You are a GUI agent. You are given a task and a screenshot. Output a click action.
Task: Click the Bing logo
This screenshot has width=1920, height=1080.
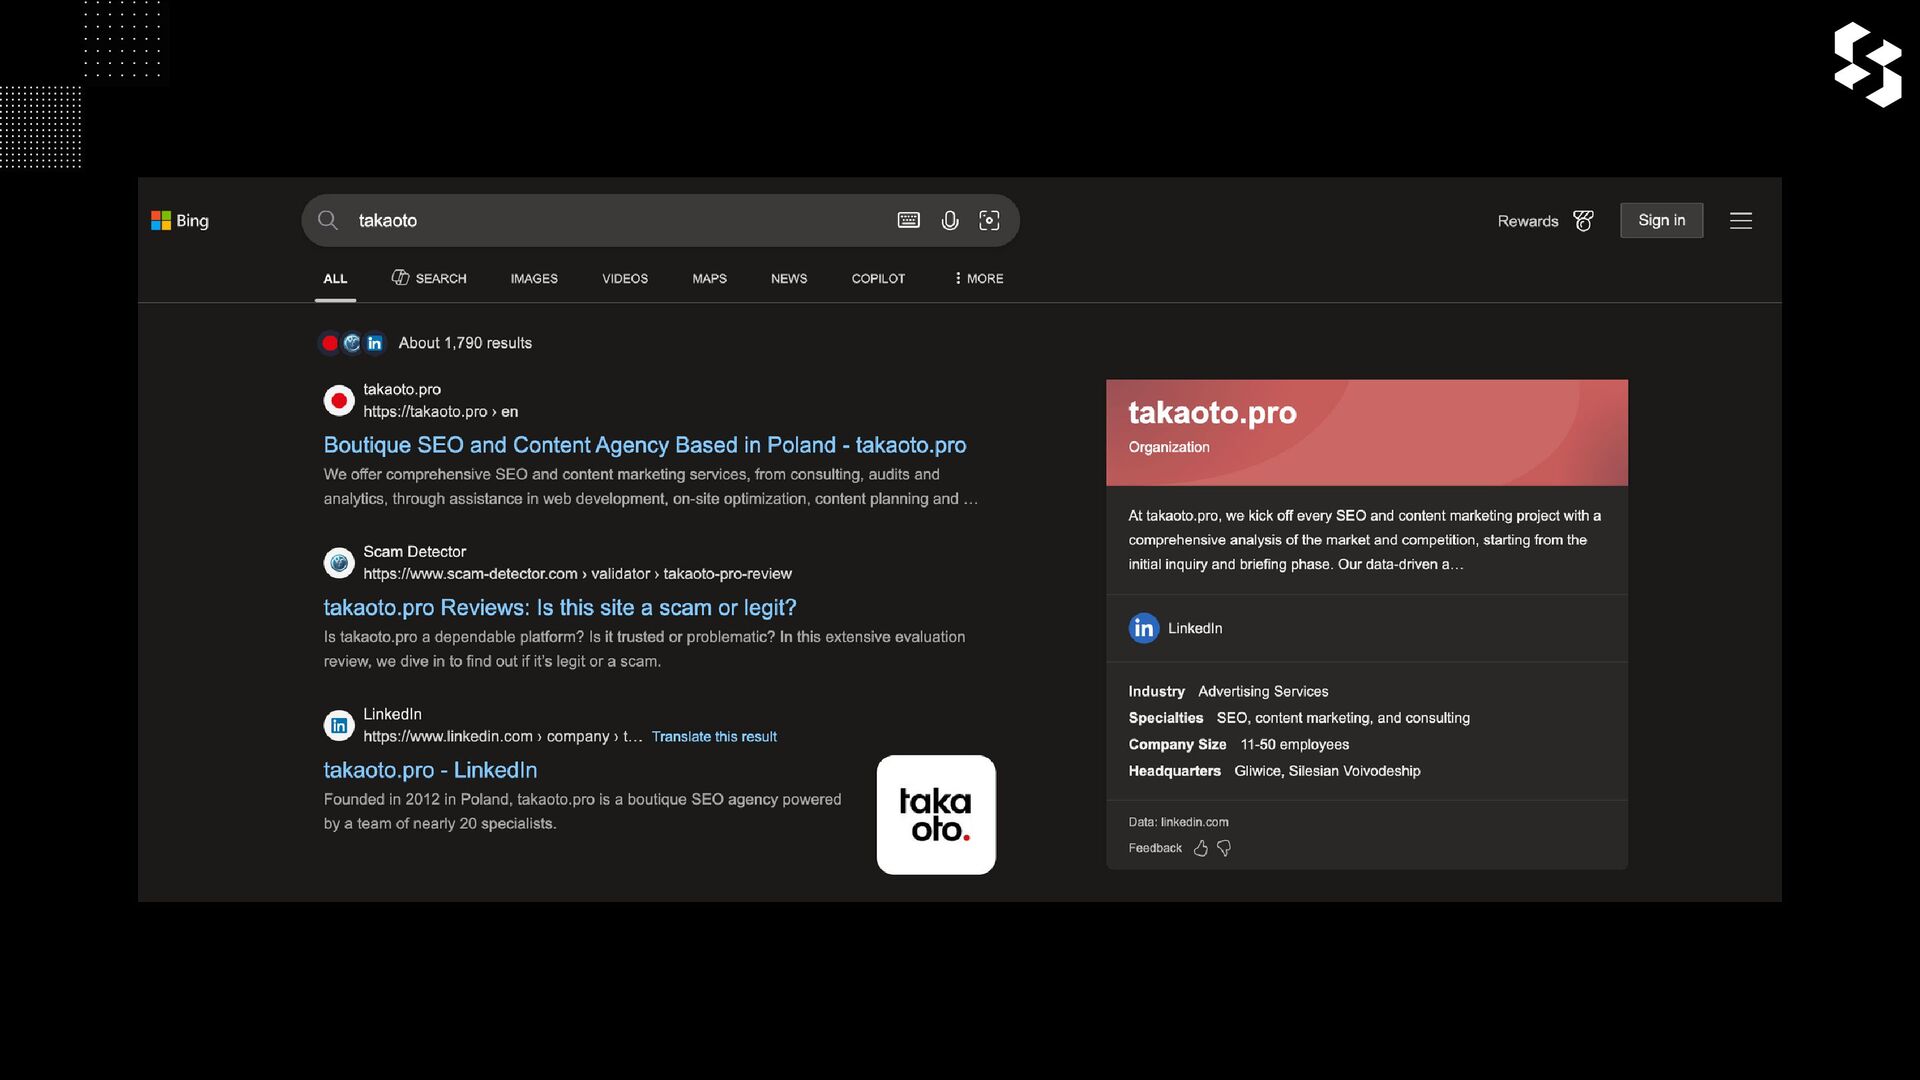click(180, 221)
